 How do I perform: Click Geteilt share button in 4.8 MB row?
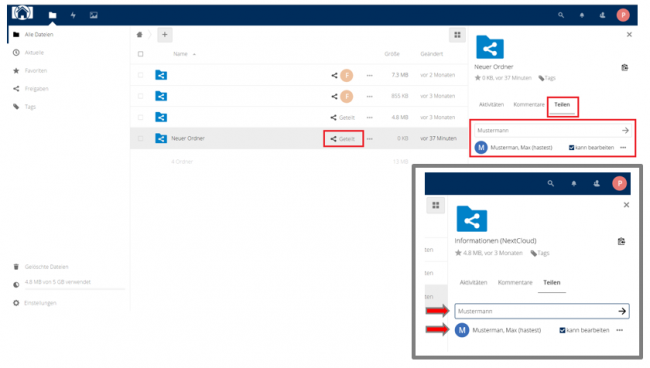pos(342,118)
